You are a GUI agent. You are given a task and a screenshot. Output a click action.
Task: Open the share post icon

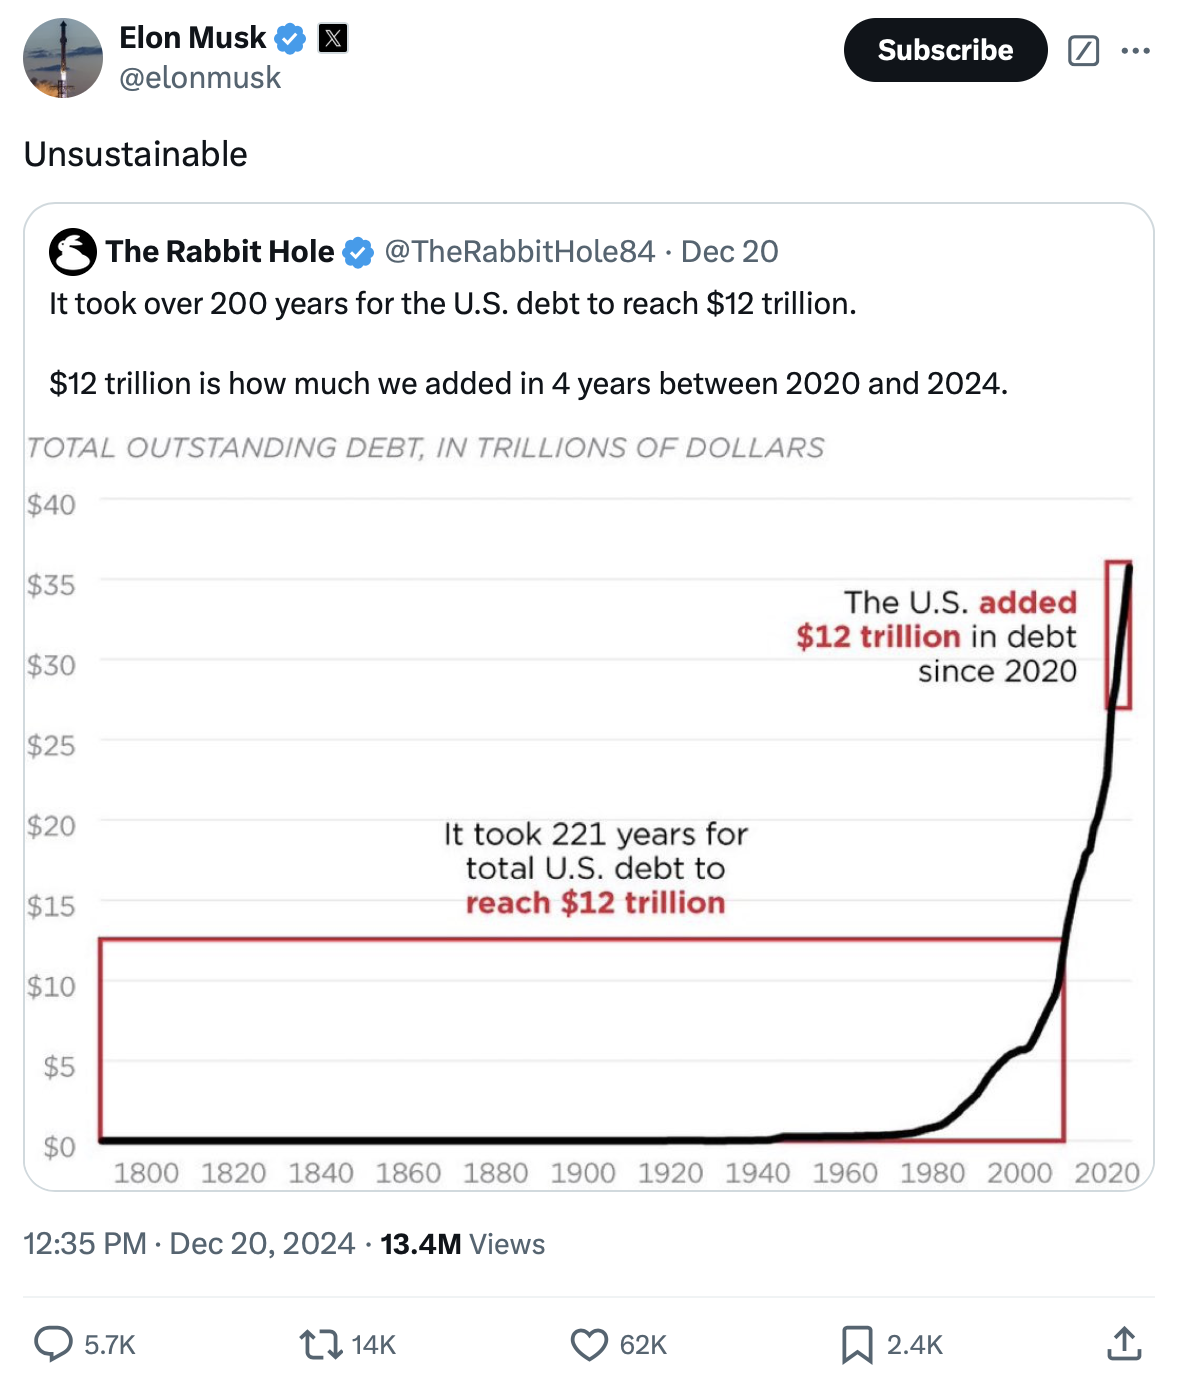click(1124, 1344)
